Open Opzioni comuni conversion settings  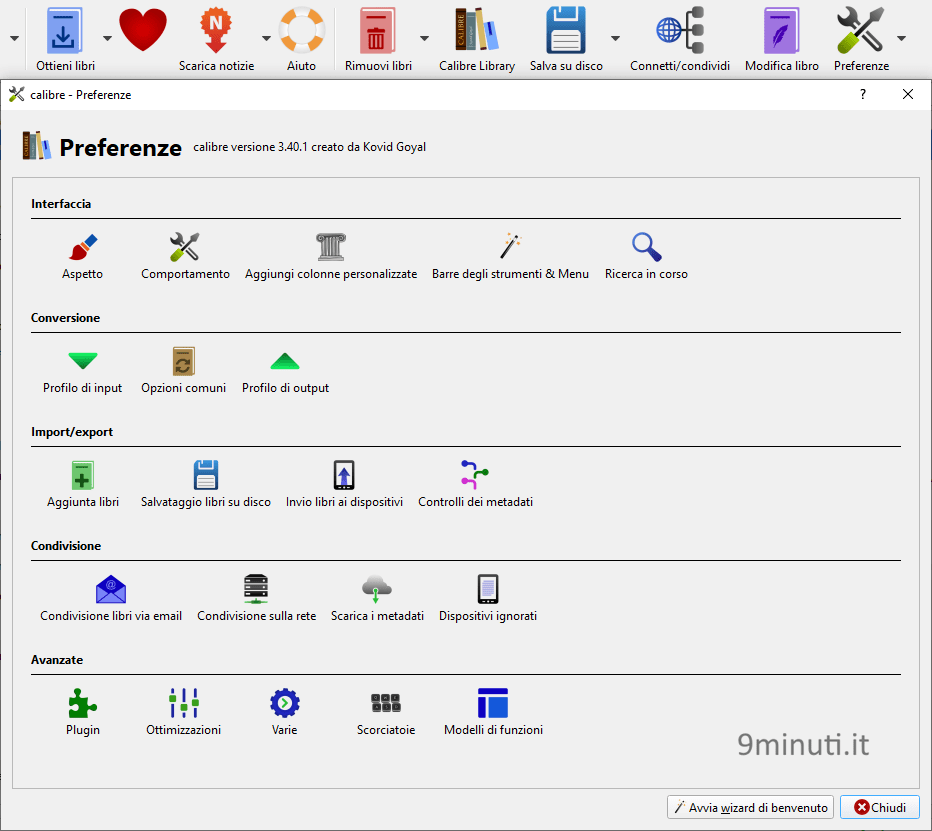[x=183, y=370]
